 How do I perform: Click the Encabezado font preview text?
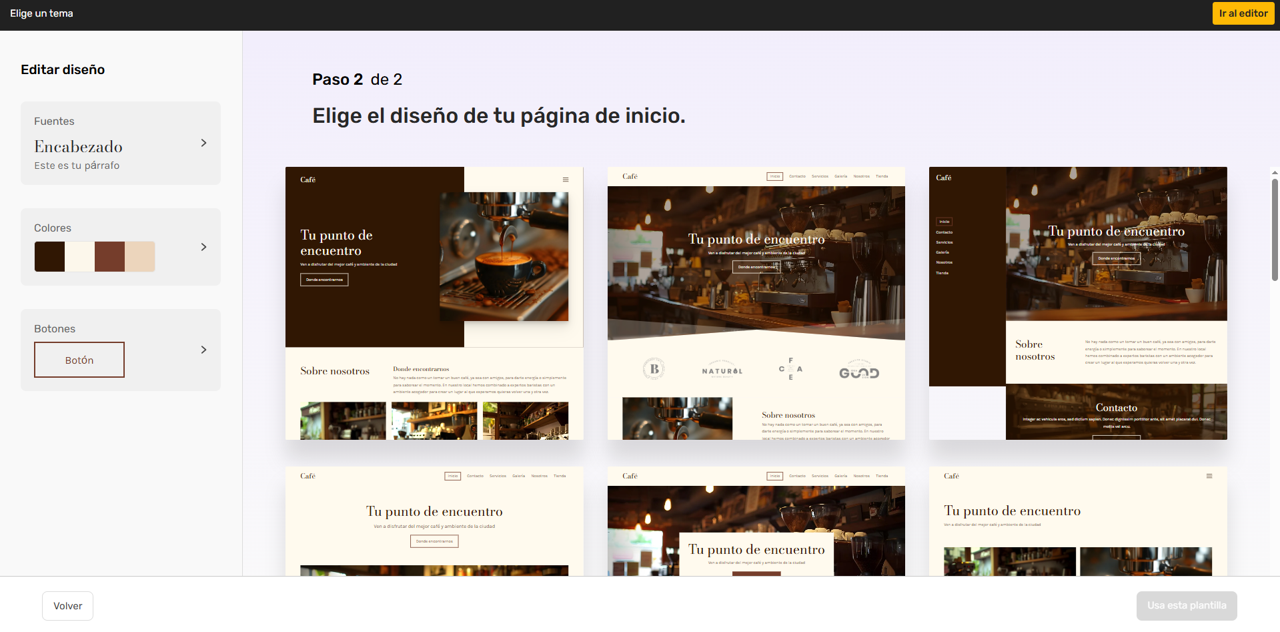(x=78, y=147)
